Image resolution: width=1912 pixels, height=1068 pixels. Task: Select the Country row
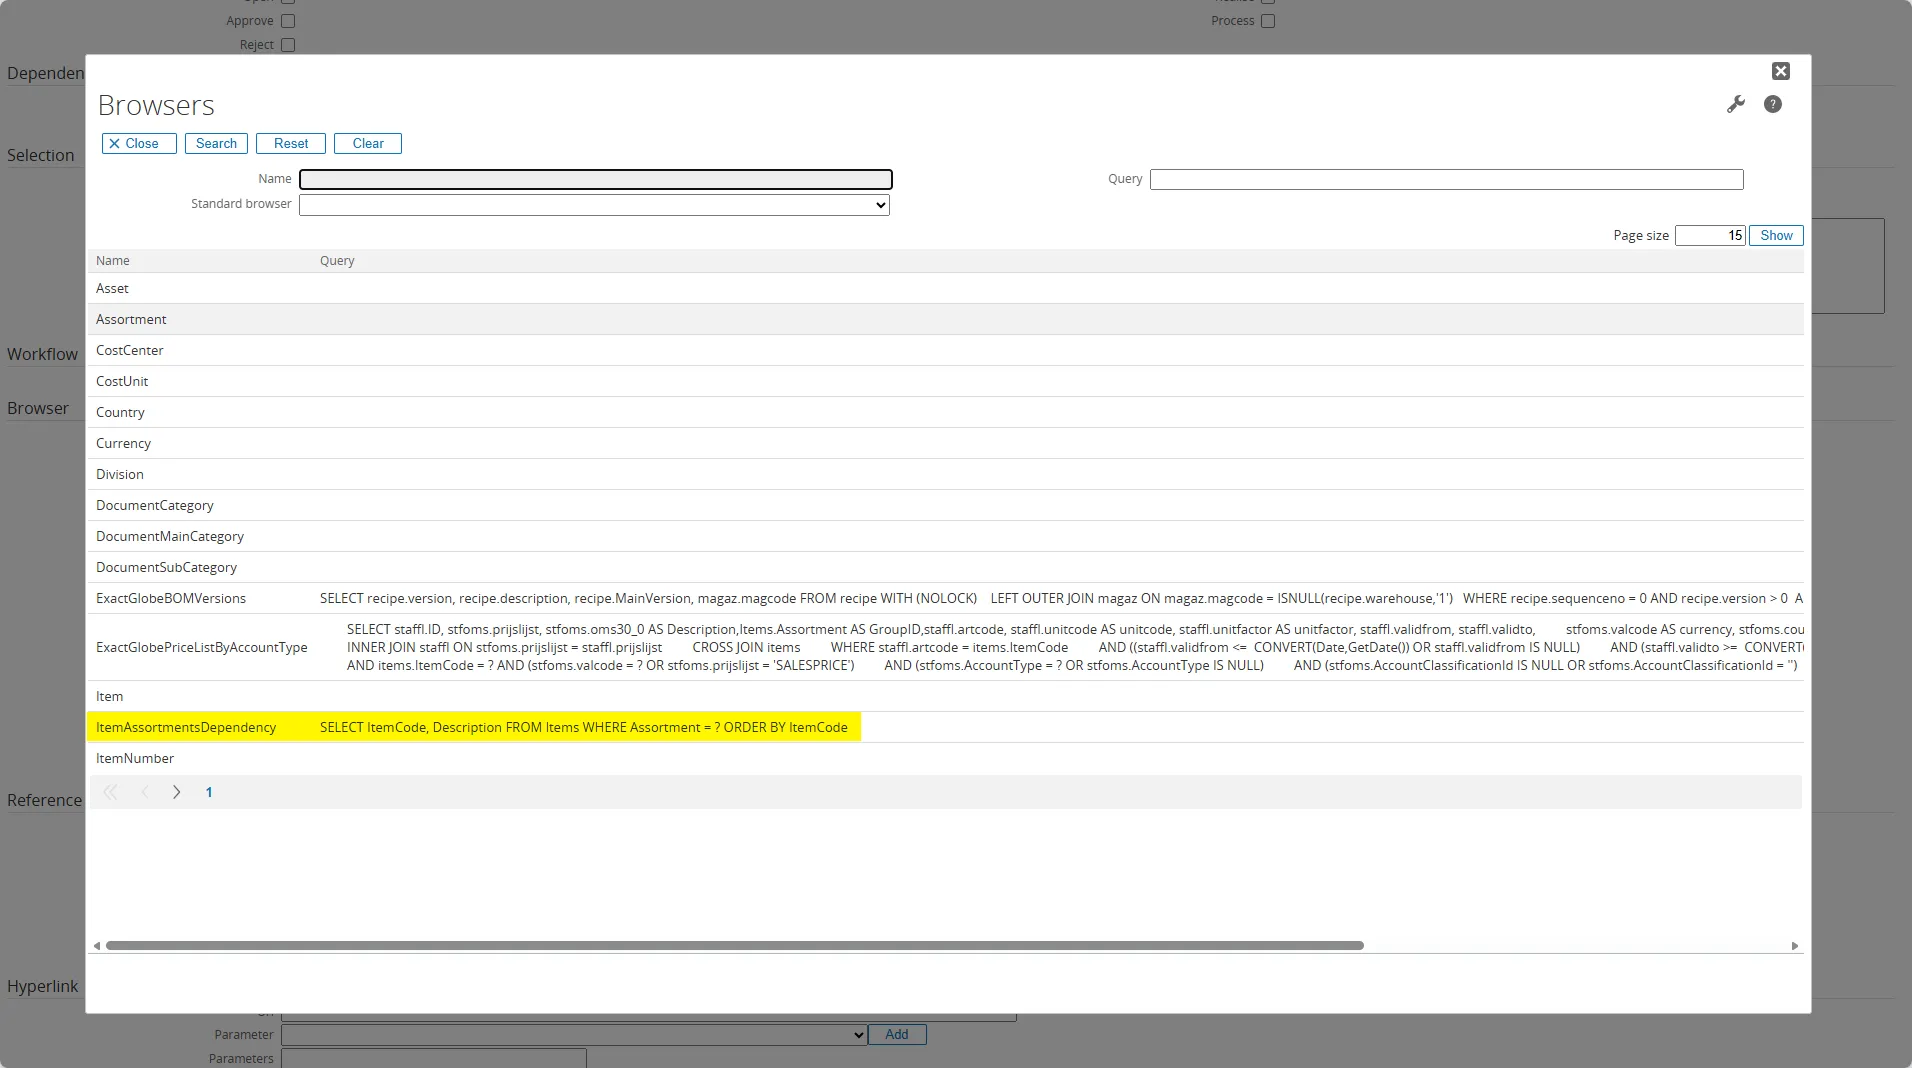click(x=946, y=412)
